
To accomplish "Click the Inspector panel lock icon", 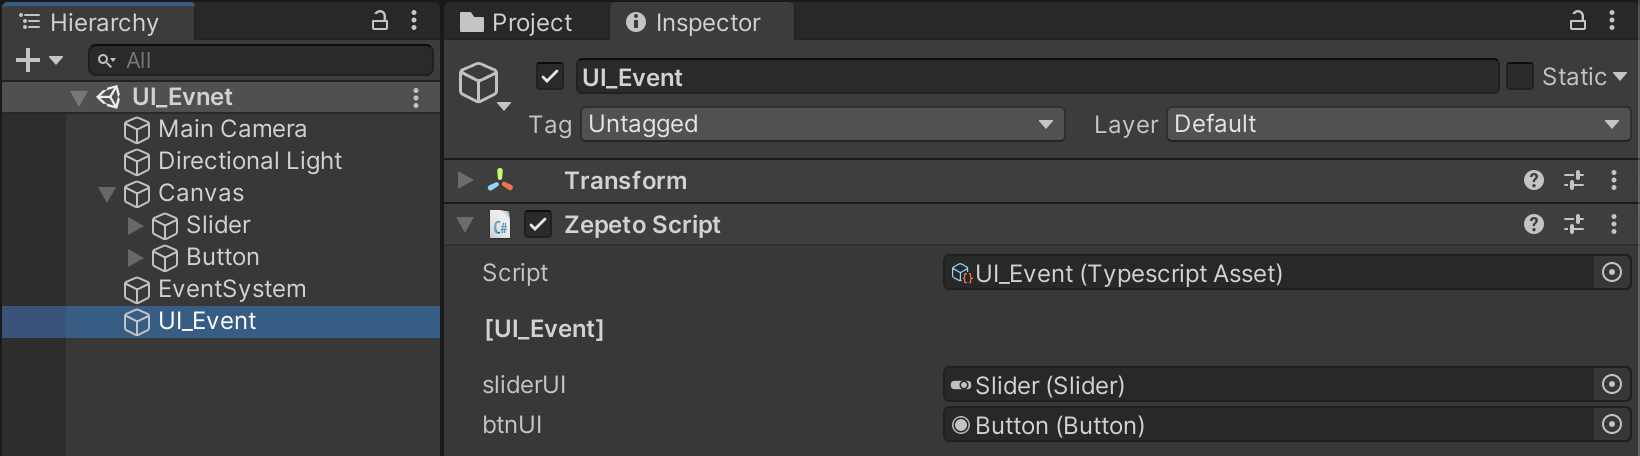I will pyautogui.click(x=1578, y=21).
